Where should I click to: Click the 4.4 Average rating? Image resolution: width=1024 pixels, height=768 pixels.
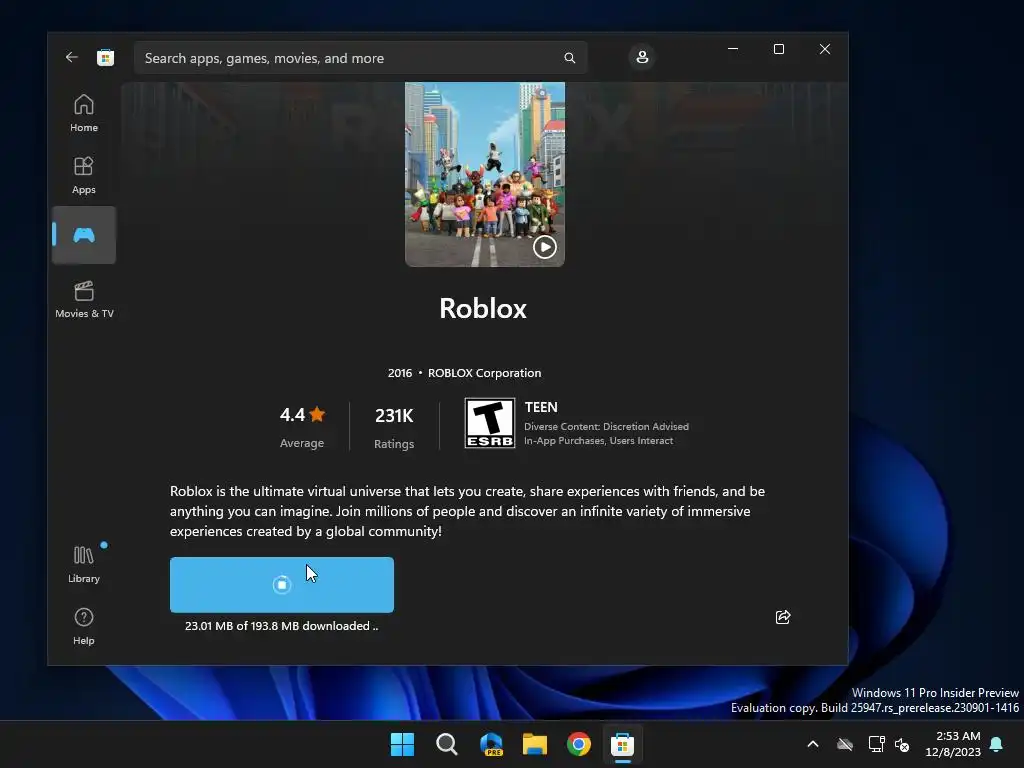click(x=302, y=426)
